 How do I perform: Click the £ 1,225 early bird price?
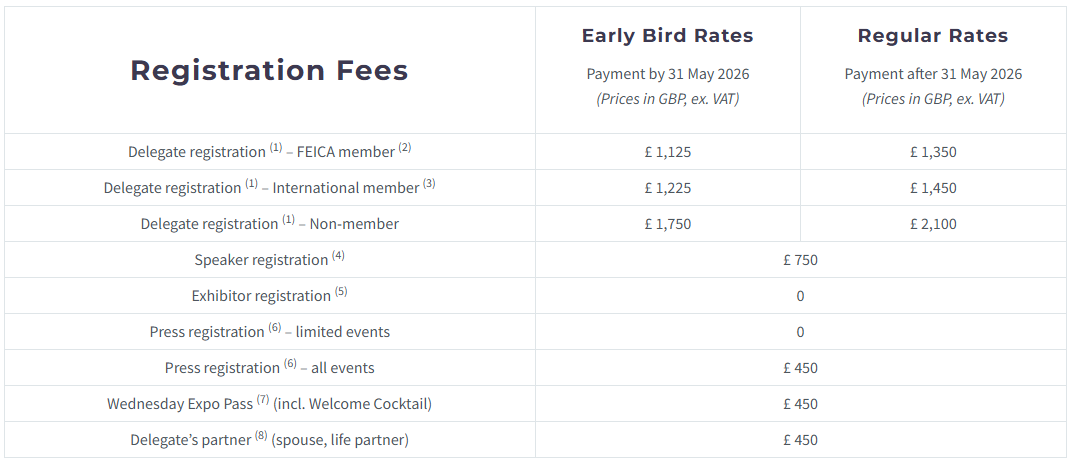pyautogui.click(x=668, y=188)
